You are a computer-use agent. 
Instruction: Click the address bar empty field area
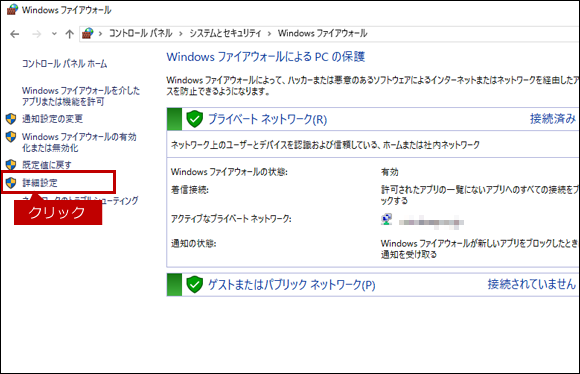[x=473, y=34]
